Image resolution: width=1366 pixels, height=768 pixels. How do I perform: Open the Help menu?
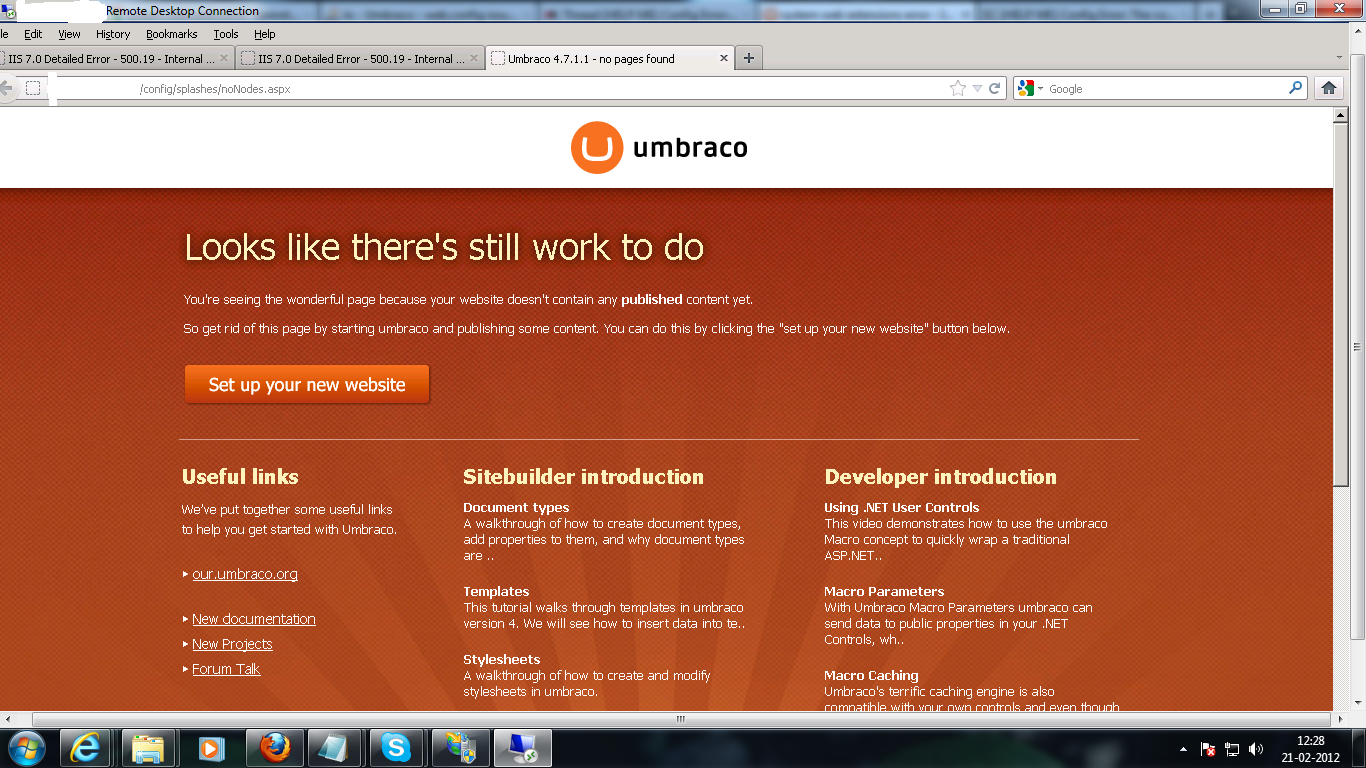[x=264, y=34]
